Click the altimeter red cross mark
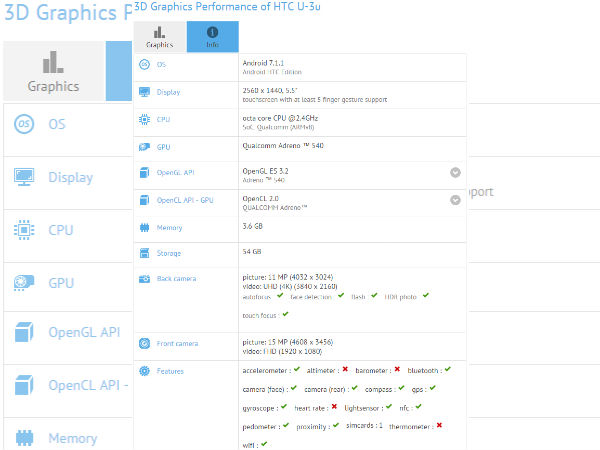The width and height of the screenshot is (600, 450). pos(345,369)
